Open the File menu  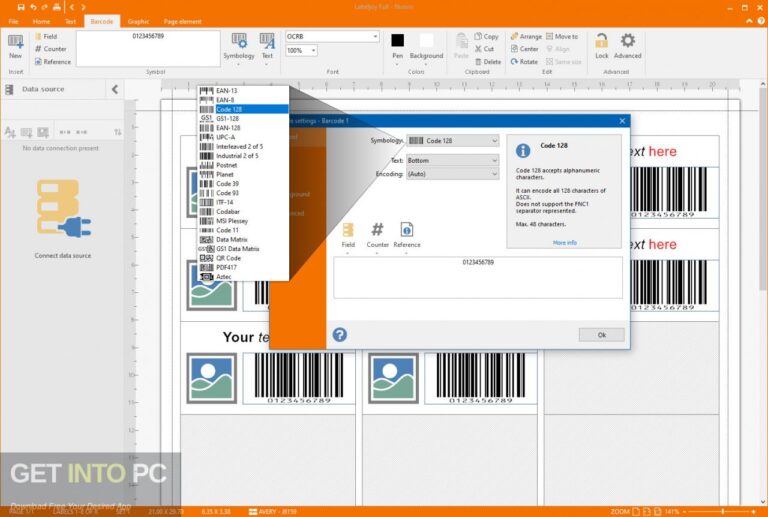(x=14, y=22)
